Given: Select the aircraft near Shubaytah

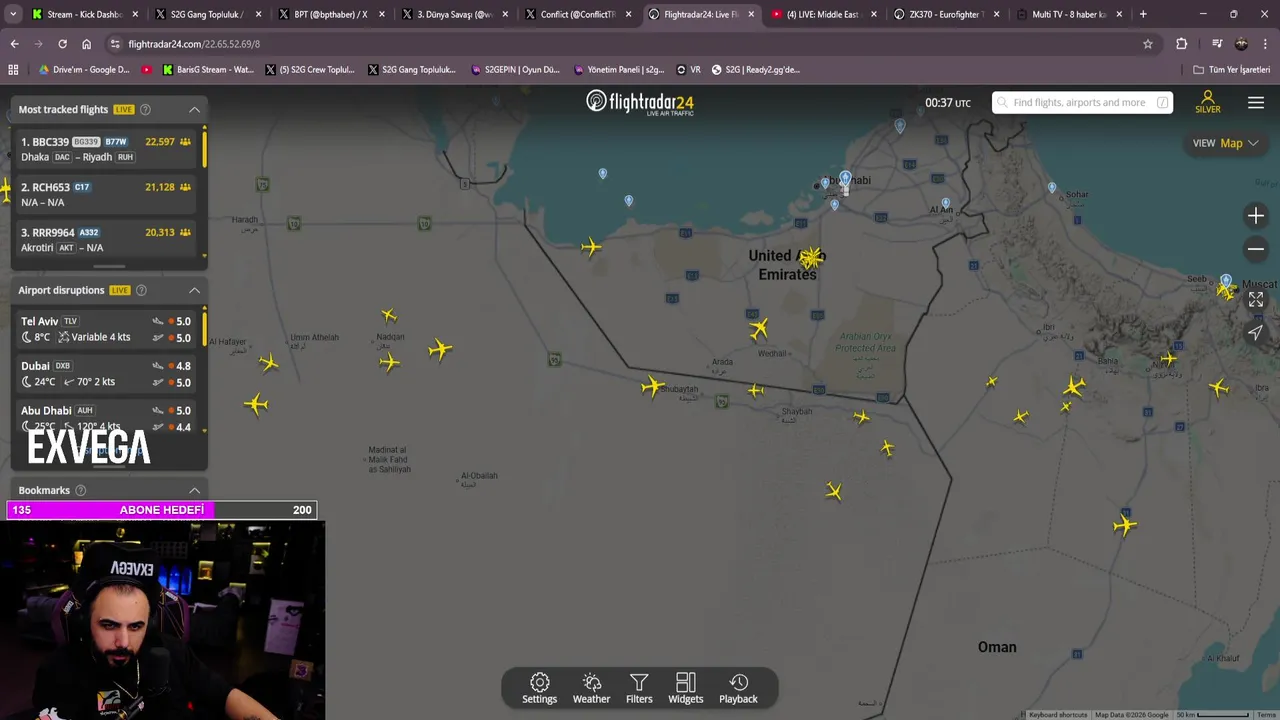Looking at the screenshot, I should (653, 386).
